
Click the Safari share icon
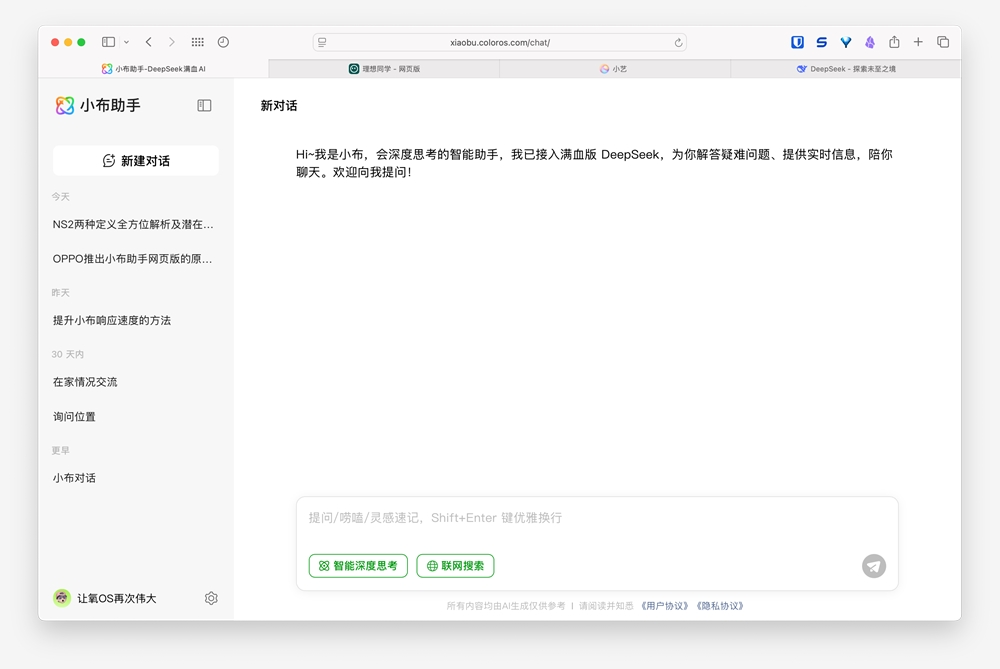pyautogui.click(x=894, y=42)
